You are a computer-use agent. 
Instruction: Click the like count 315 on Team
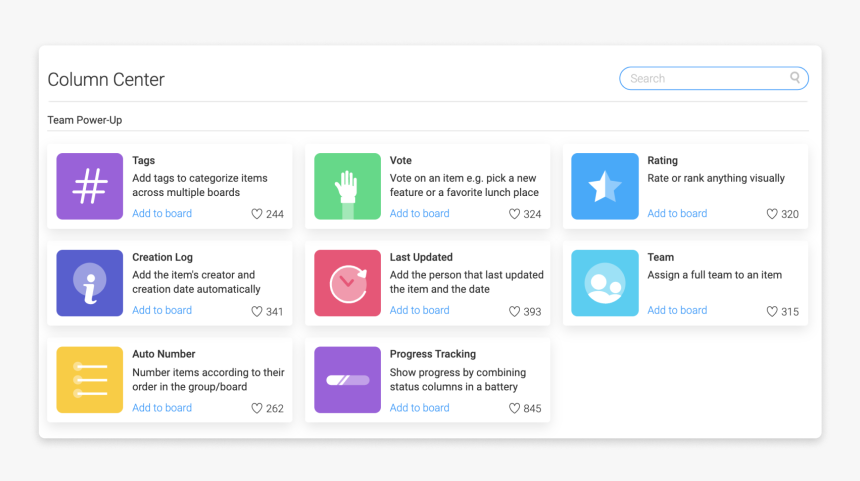(x=790, y=312)
